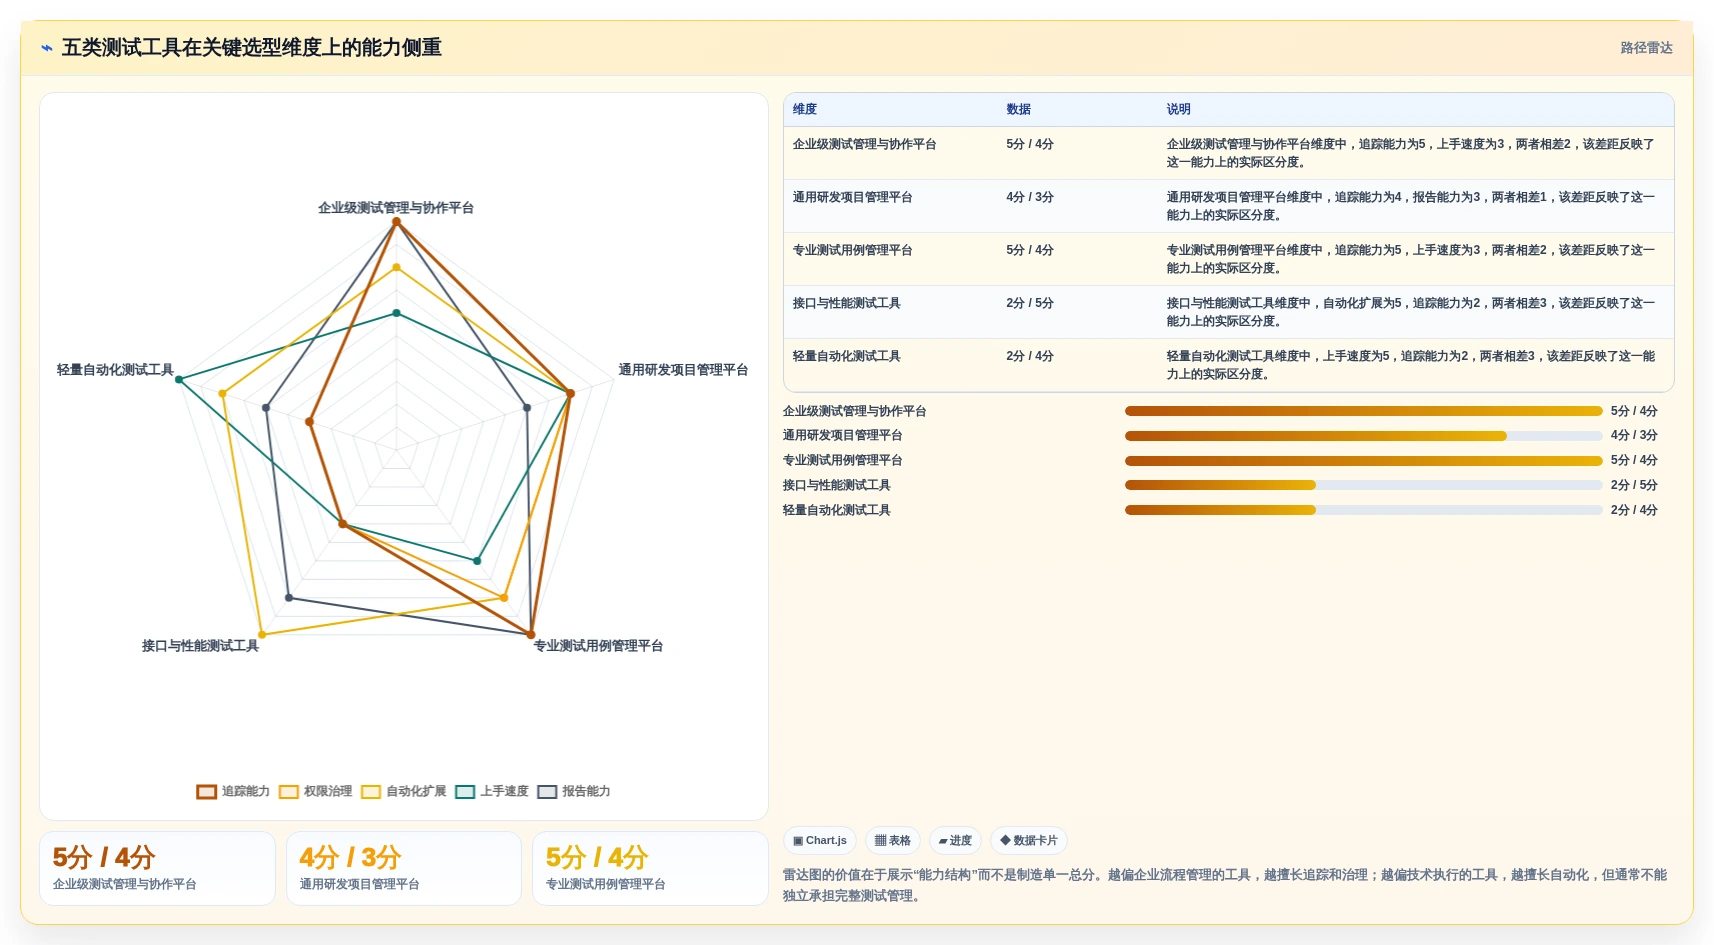Image resolution: width=1714 pixels, height=945 pixels.
Task: Open the 5分 / 4分 企业级测试管理与协作平台 card
Action: click(157, 869)
